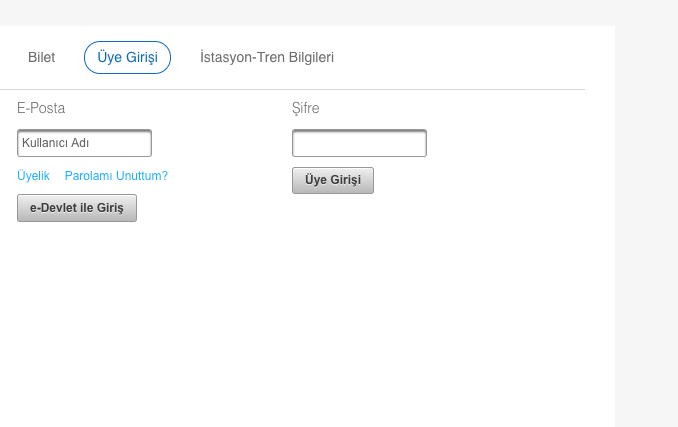
Task: Switch to İstasyon-Tren Bilgileri tab
Action: pos(267,58)
